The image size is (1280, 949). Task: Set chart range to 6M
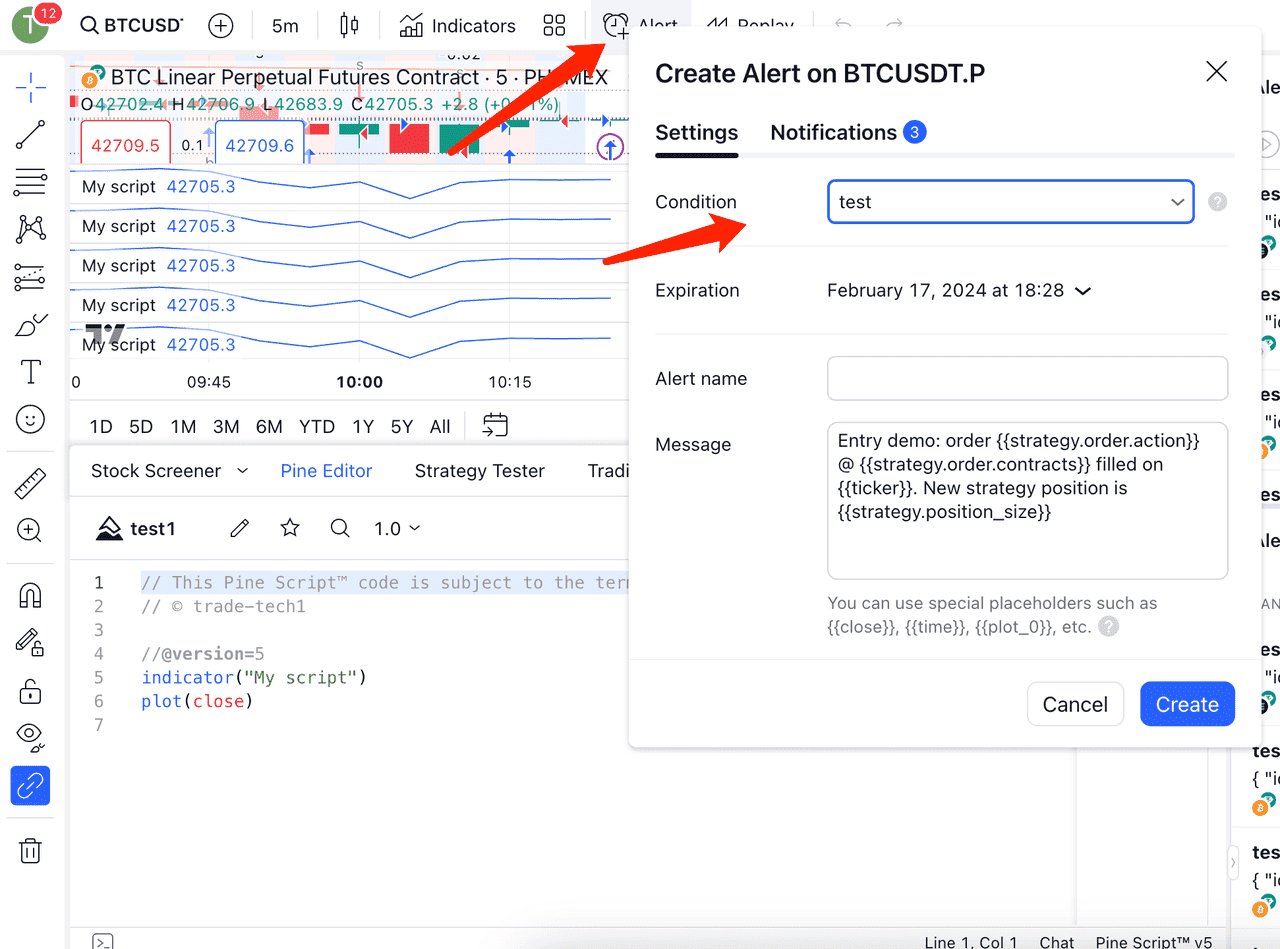269,427
